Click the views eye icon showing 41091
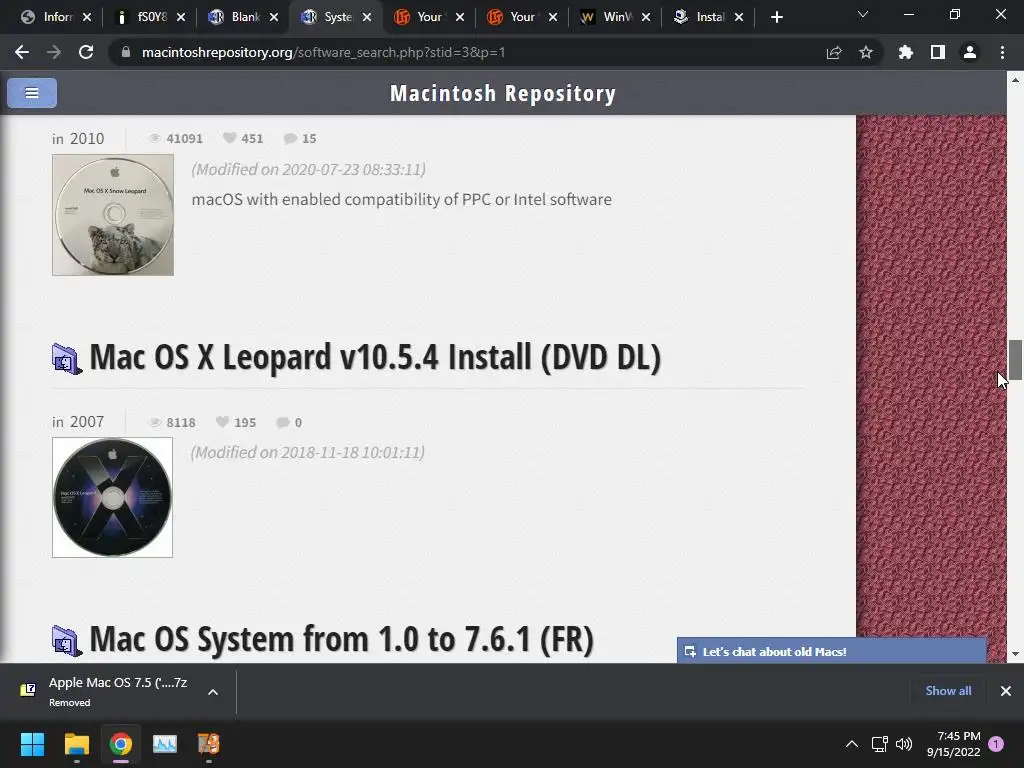 pyautogui.click(x=154, y=138)
